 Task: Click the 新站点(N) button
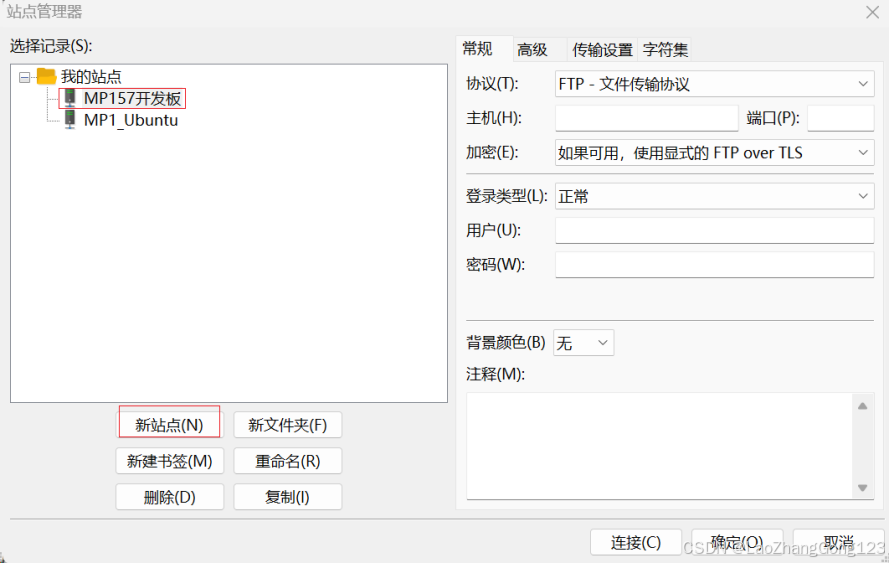click(170, 425)
